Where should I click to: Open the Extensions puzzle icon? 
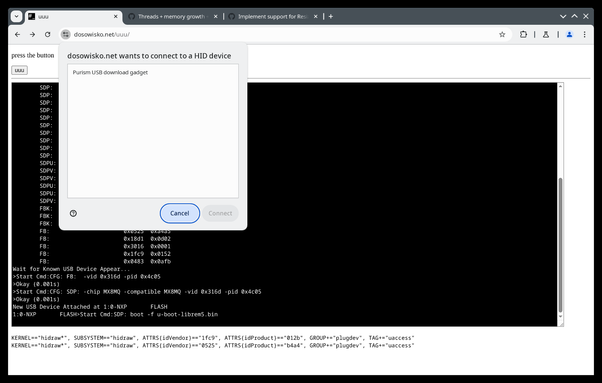click(523, 35)
